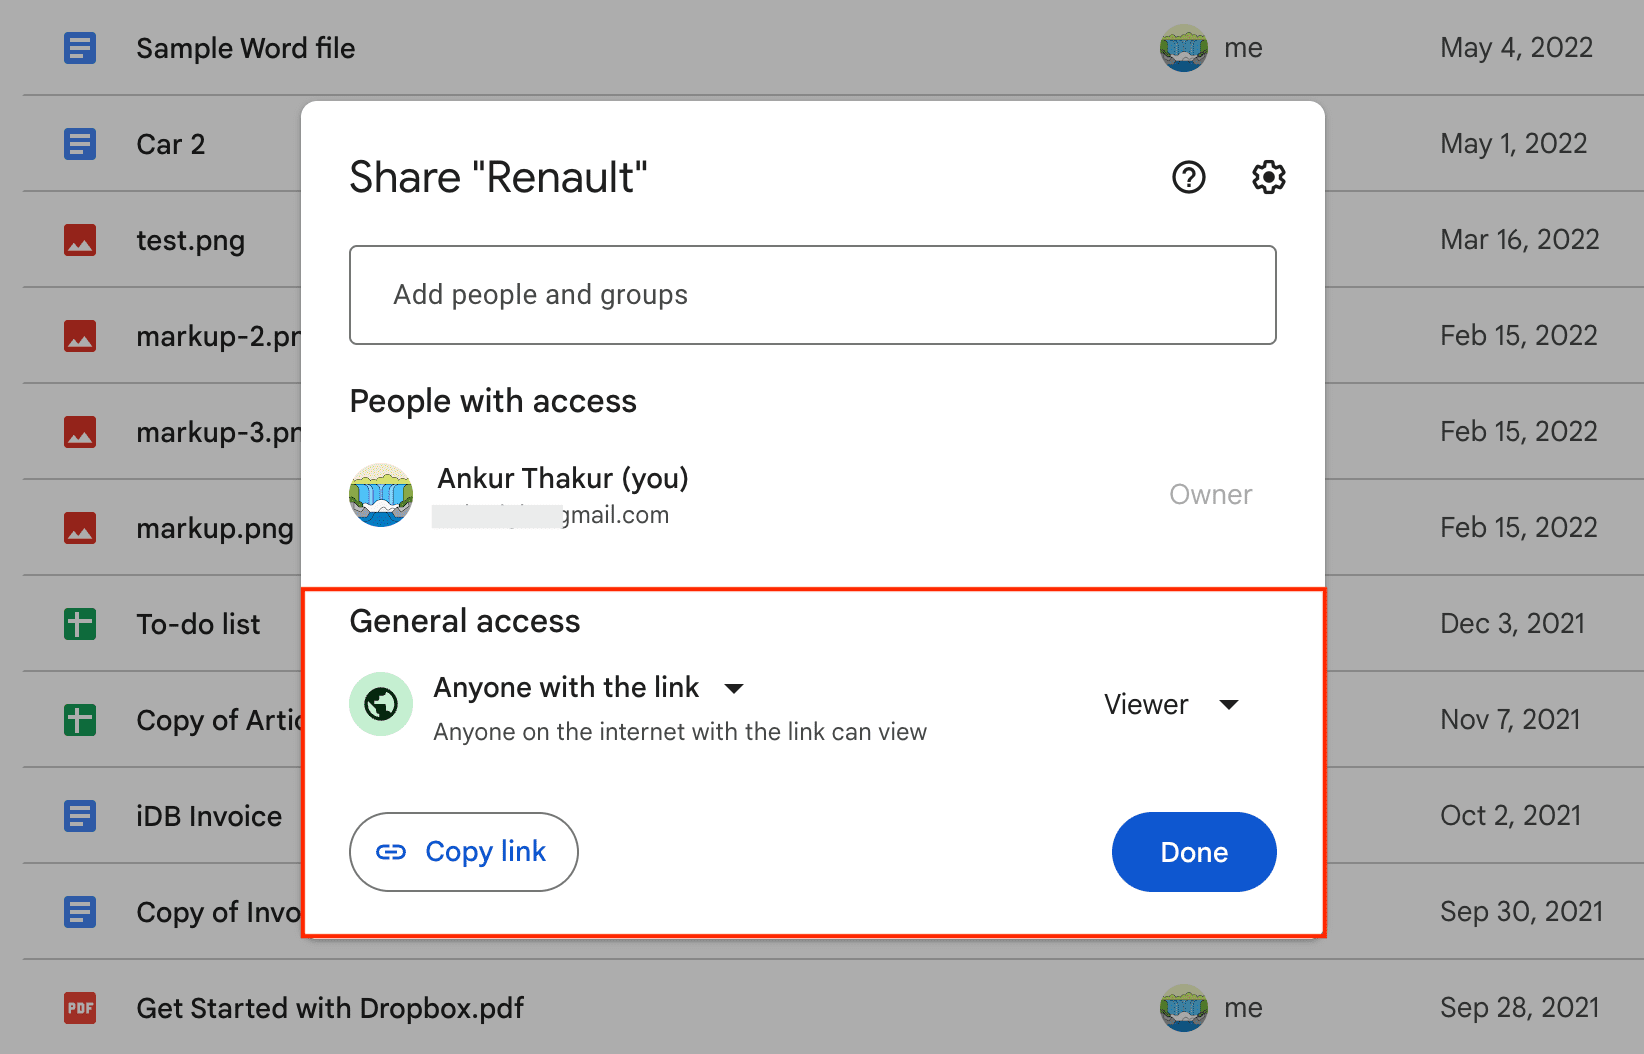Click the May 4, 2022 date
The height and width of the screenshot is (1054, 1644).
[x=1517, y=48]
